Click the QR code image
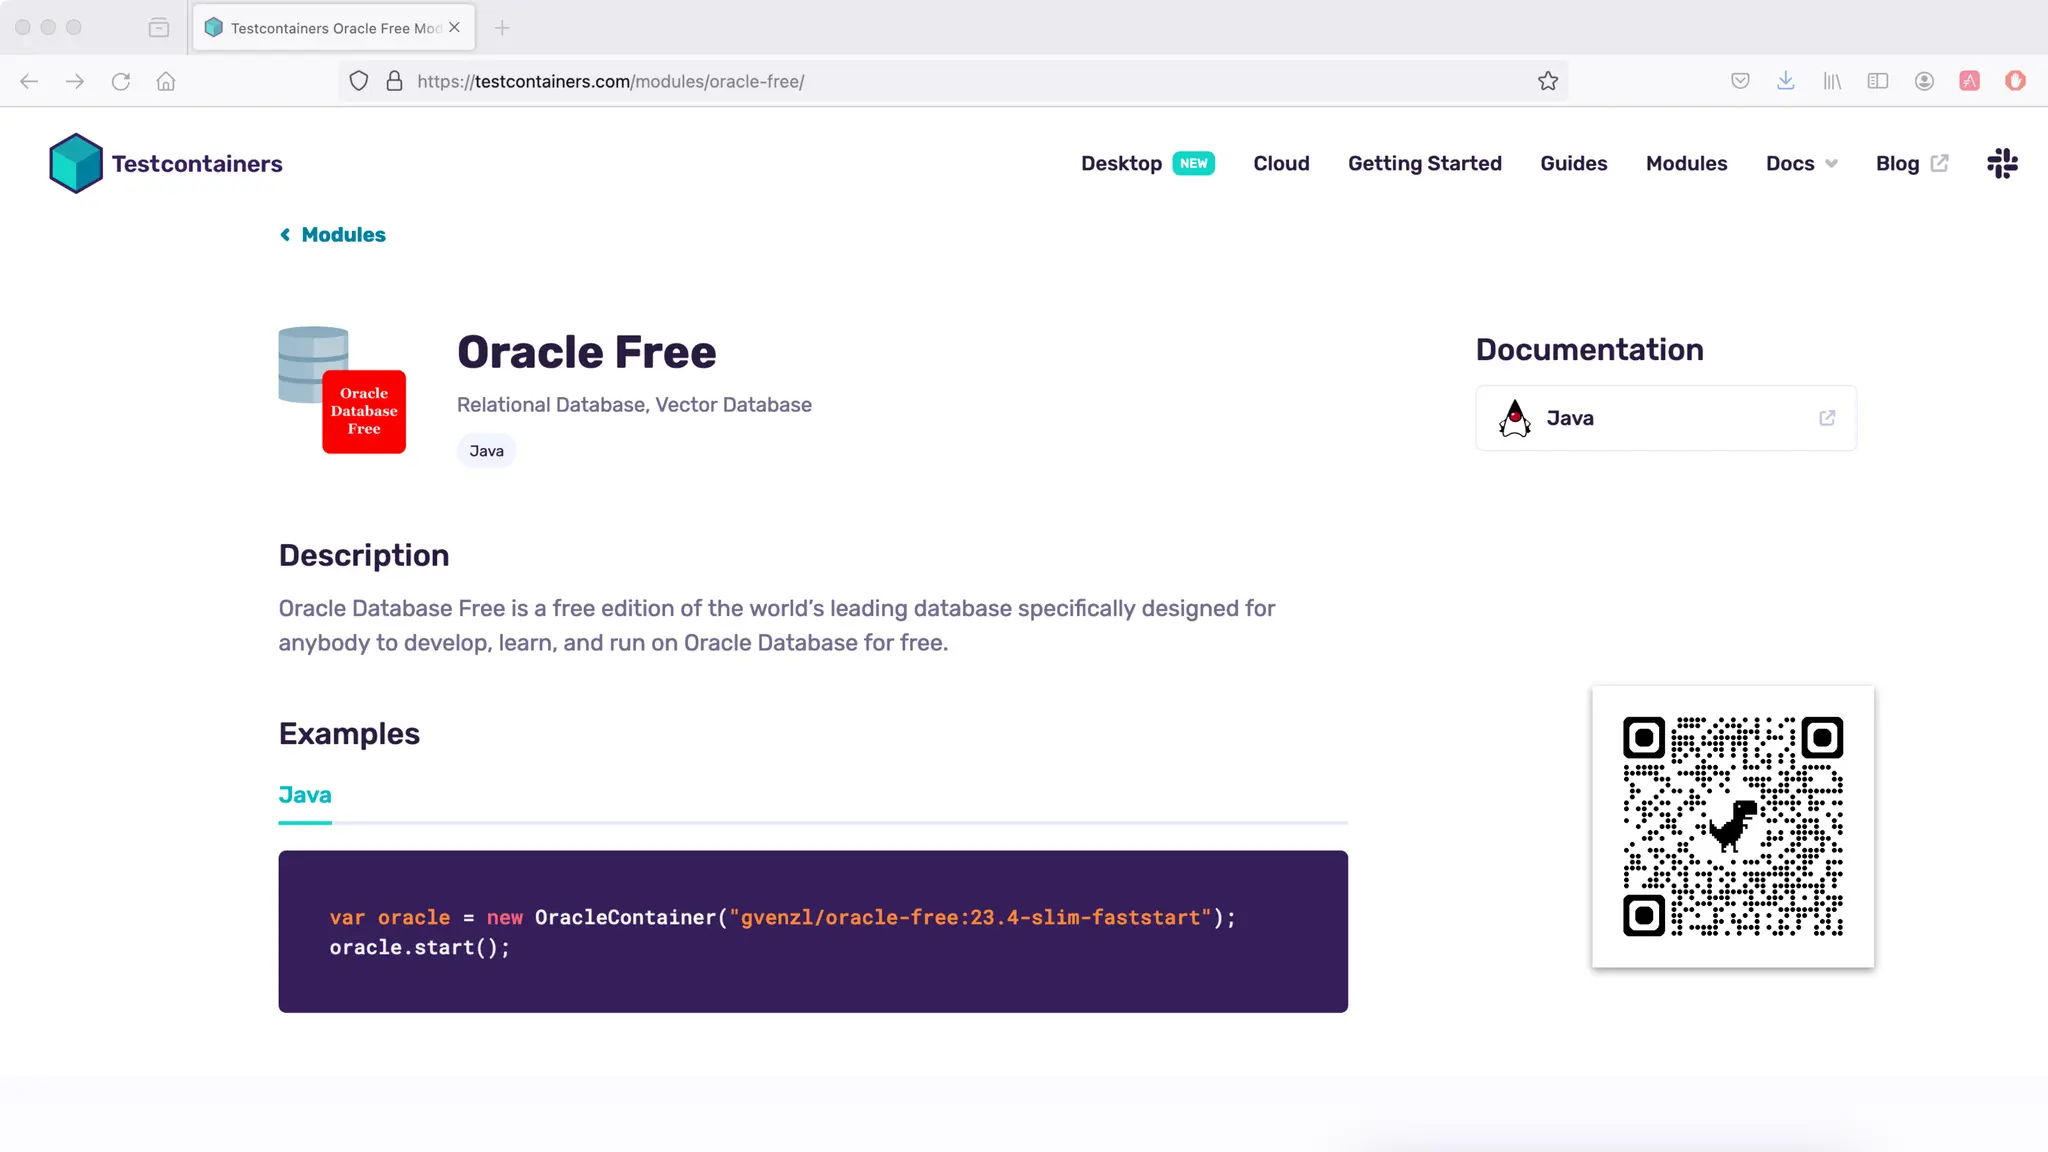The width and height of the screenshot is (2048, 1152). (1732, 826)
